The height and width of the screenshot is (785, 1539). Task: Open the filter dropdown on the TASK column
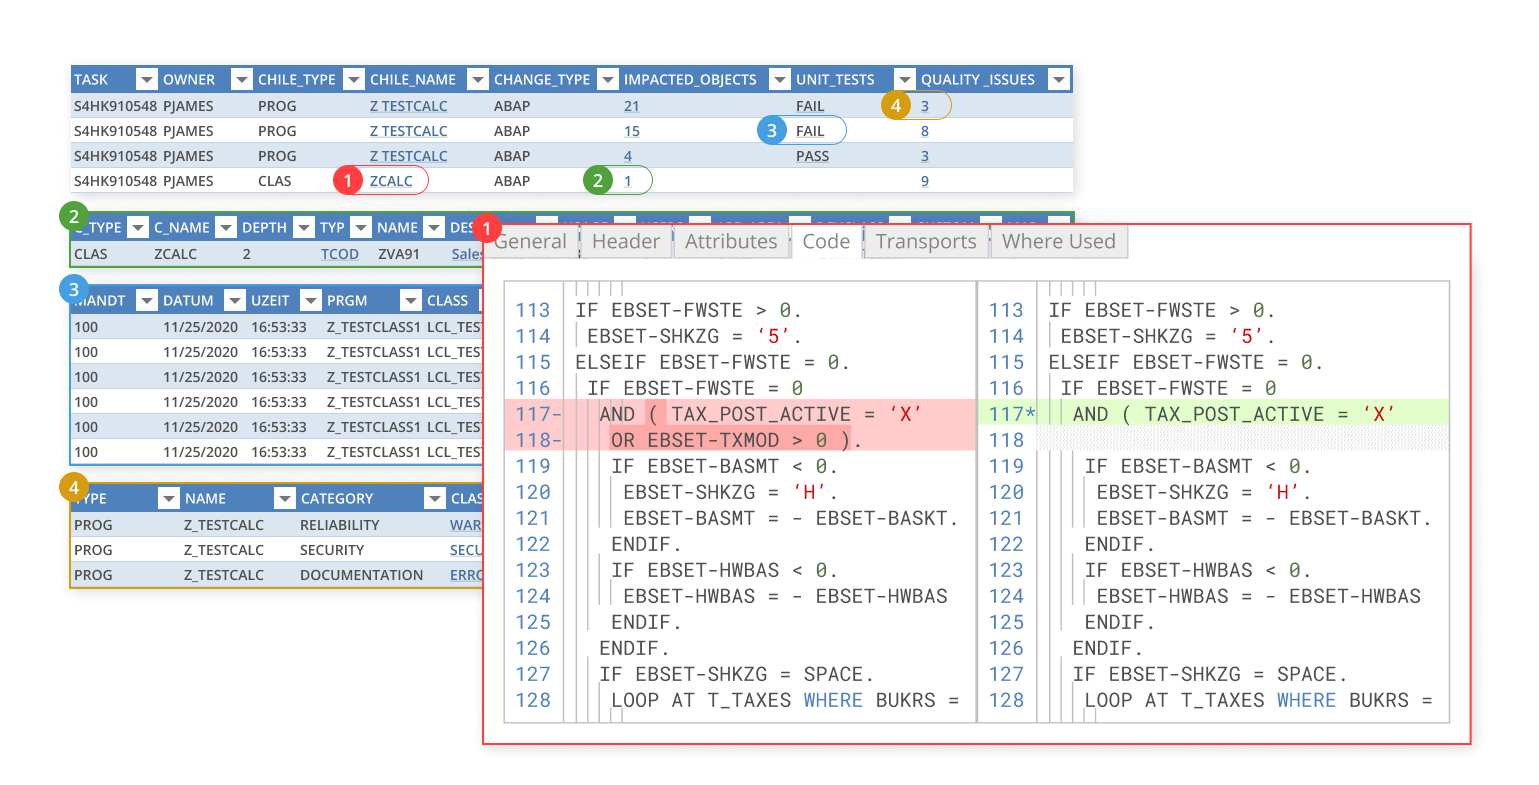pos(147,78)
